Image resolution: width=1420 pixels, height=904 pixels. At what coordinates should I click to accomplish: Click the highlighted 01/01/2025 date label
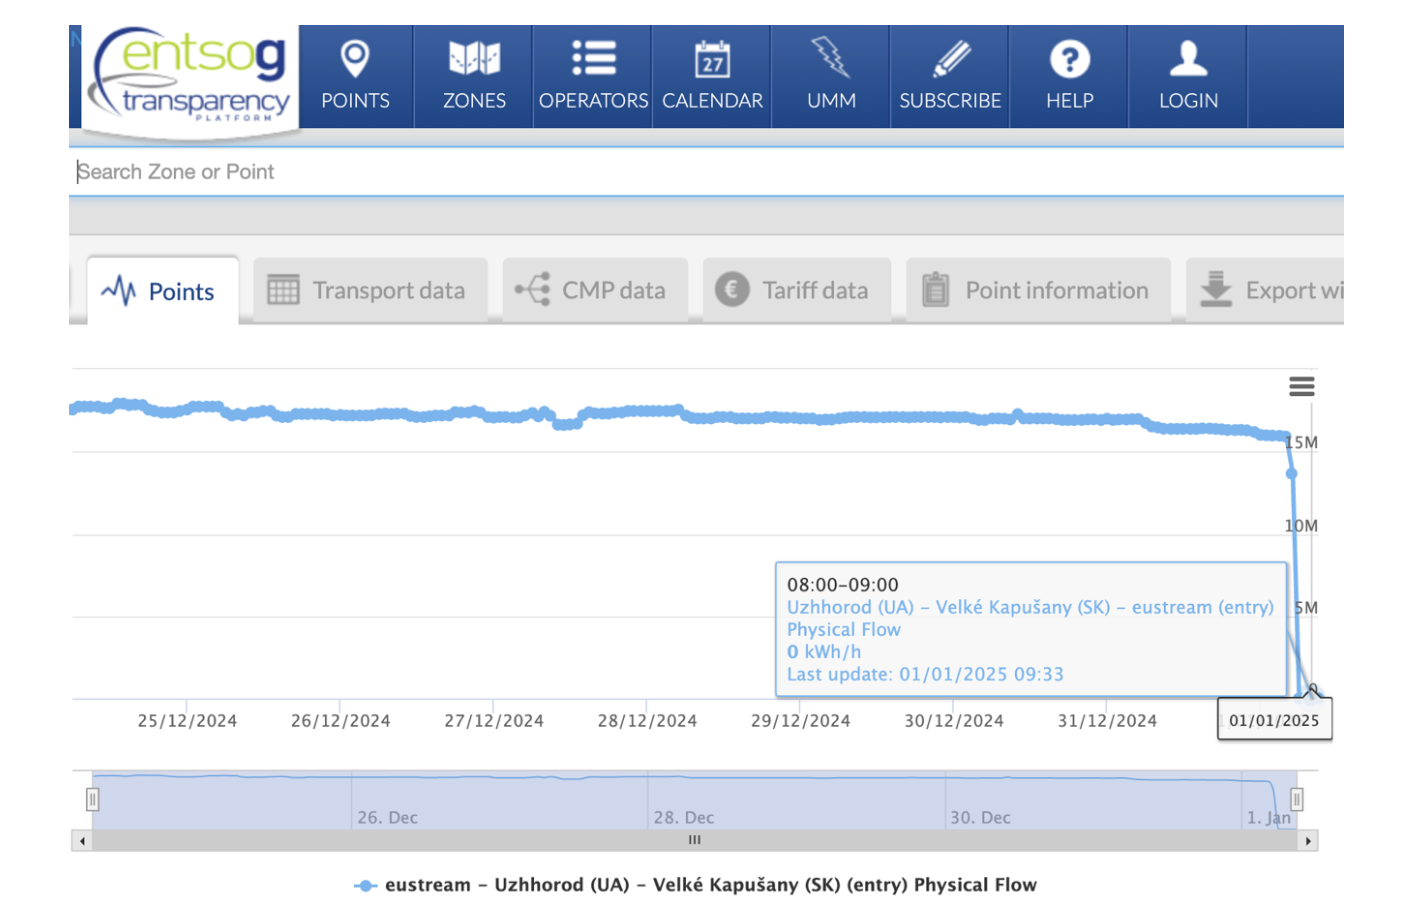tap(1274, 720)
